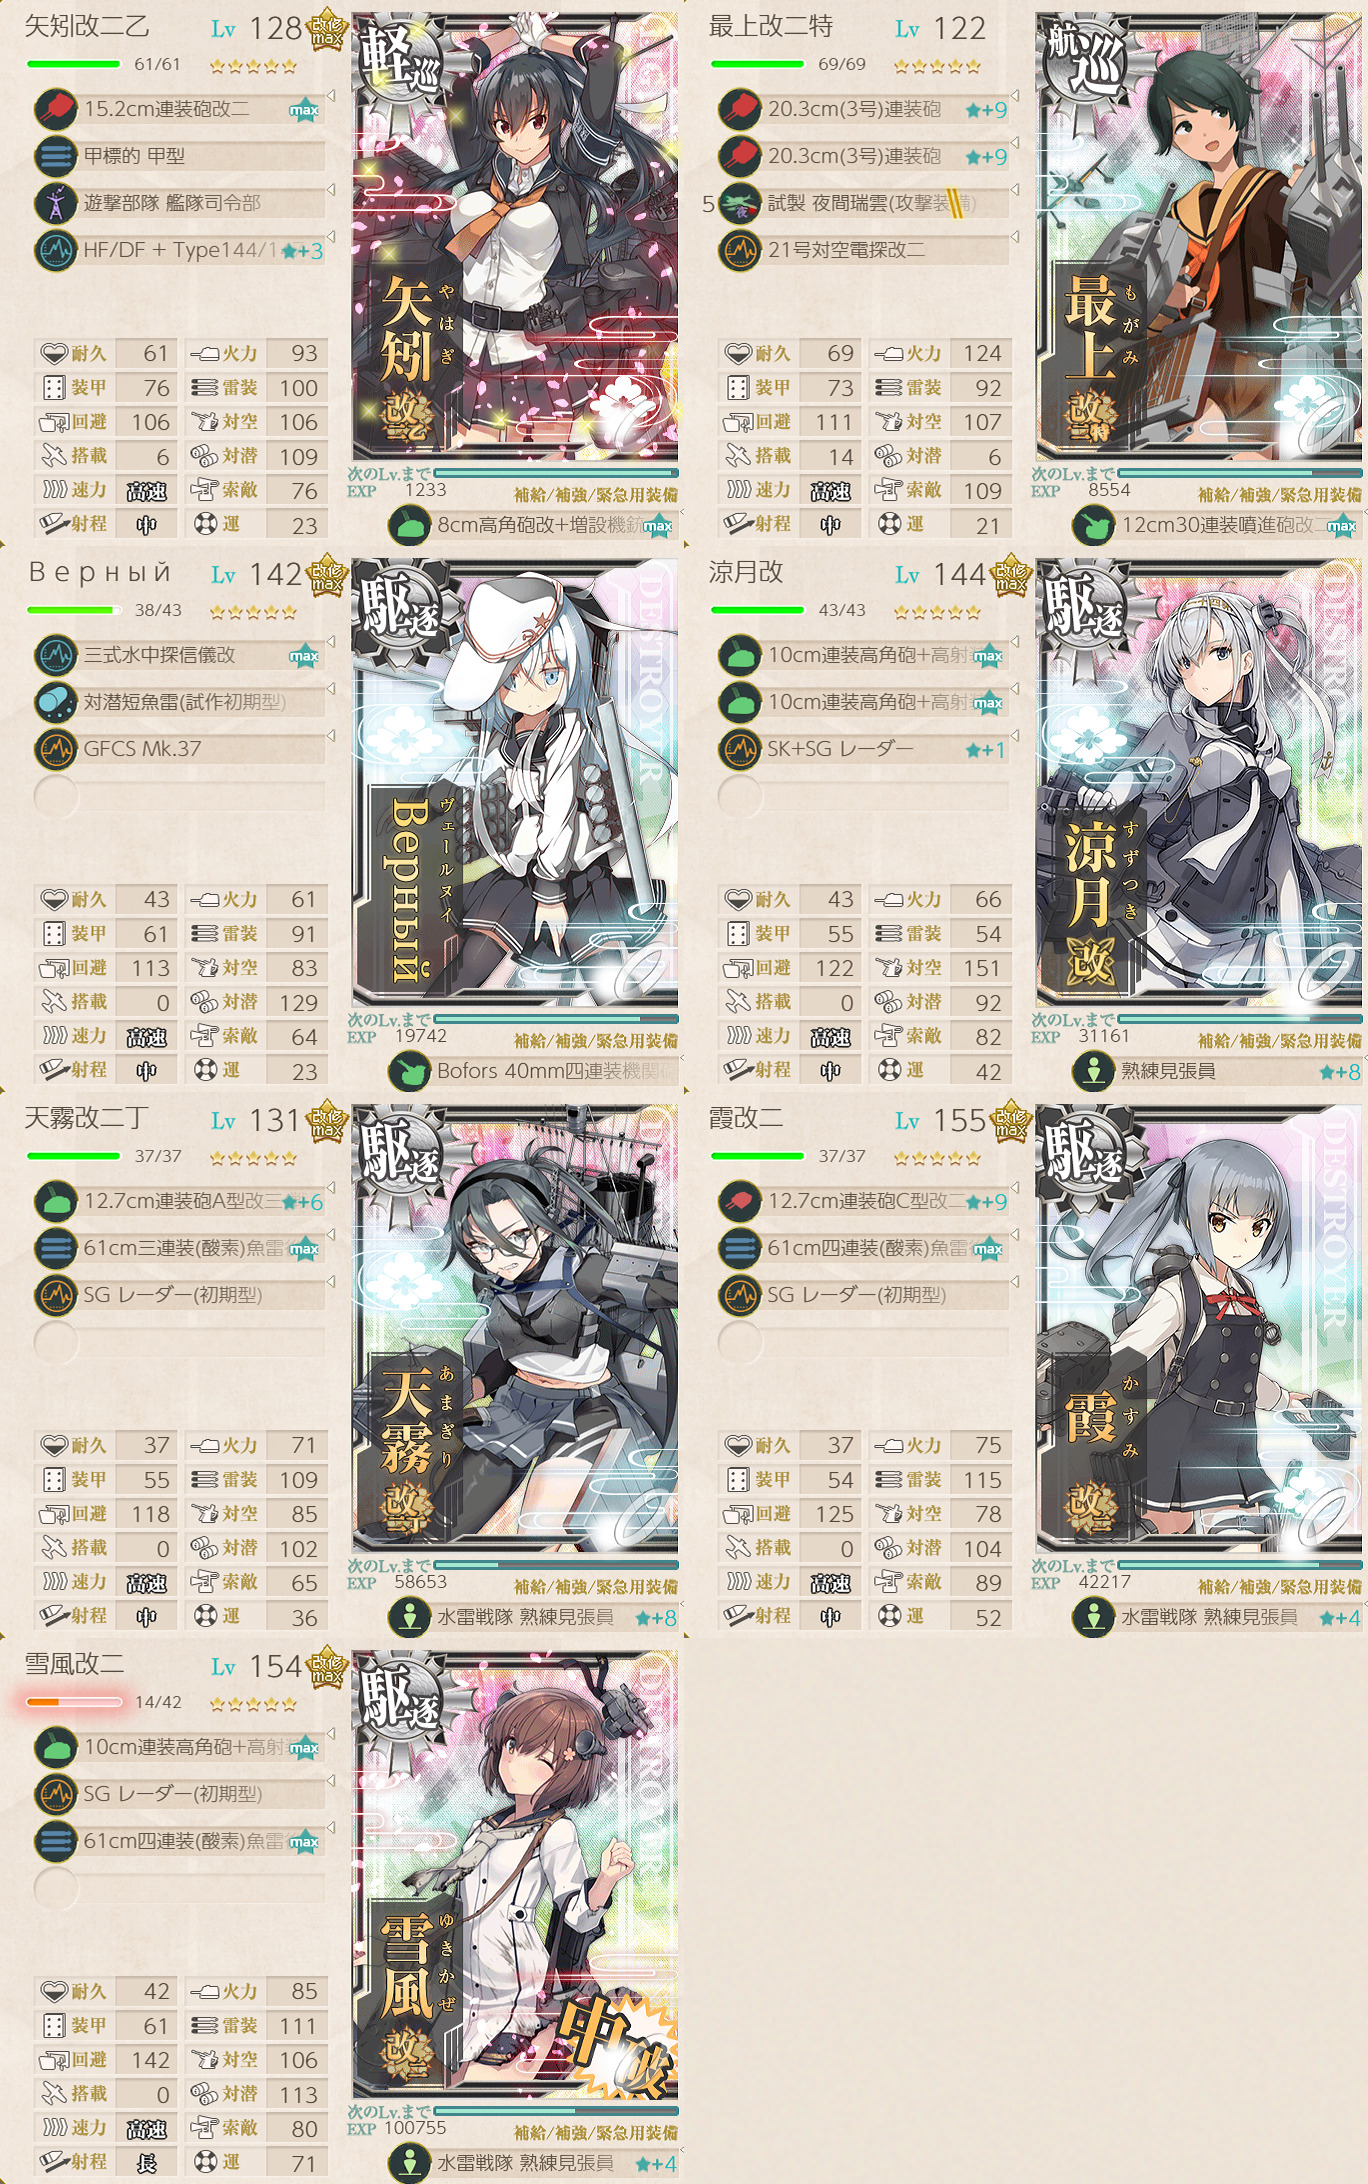Select the 遊撃部隊 艦隊司令部 command icon
Screen dimensions: 1368x2184
point(56,203)
